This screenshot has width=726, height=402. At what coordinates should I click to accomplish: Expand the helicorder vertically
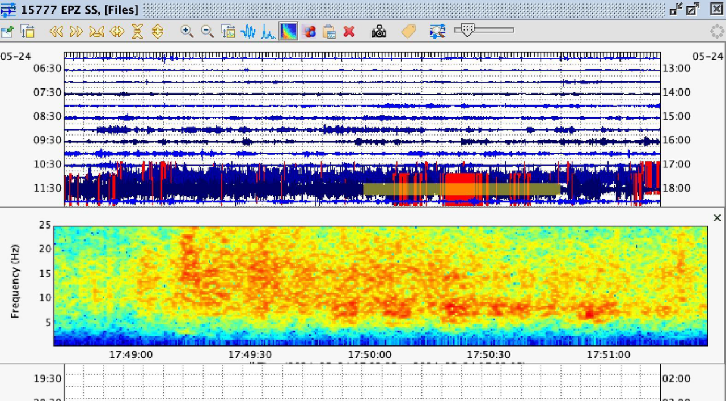157,31
